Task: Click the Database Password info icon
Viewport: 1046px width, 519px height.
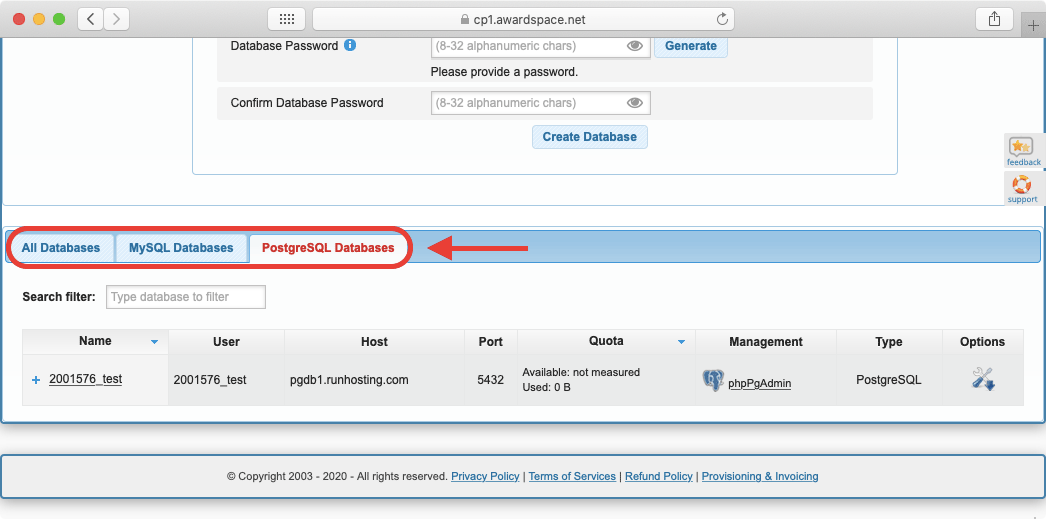Action: (350, 45)
